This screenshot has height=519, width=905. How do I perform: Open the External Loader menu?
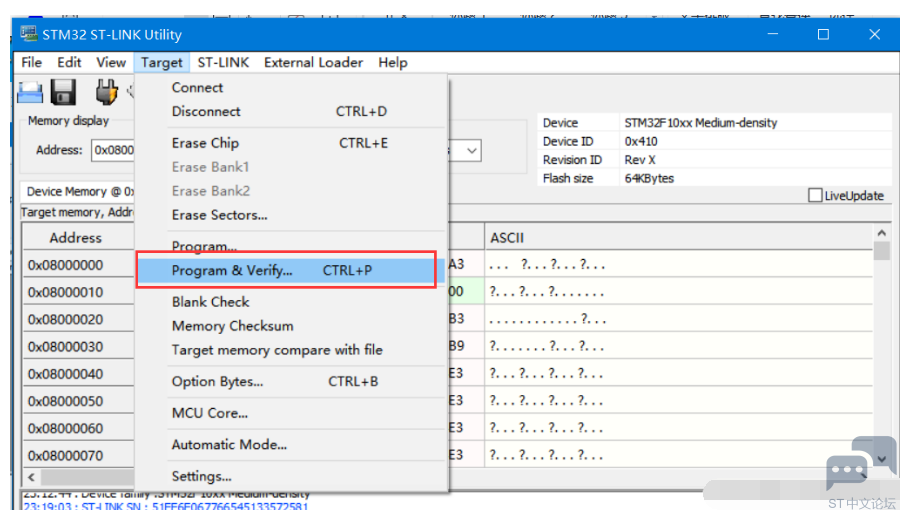pyautogui.click(x=313, y=62)
